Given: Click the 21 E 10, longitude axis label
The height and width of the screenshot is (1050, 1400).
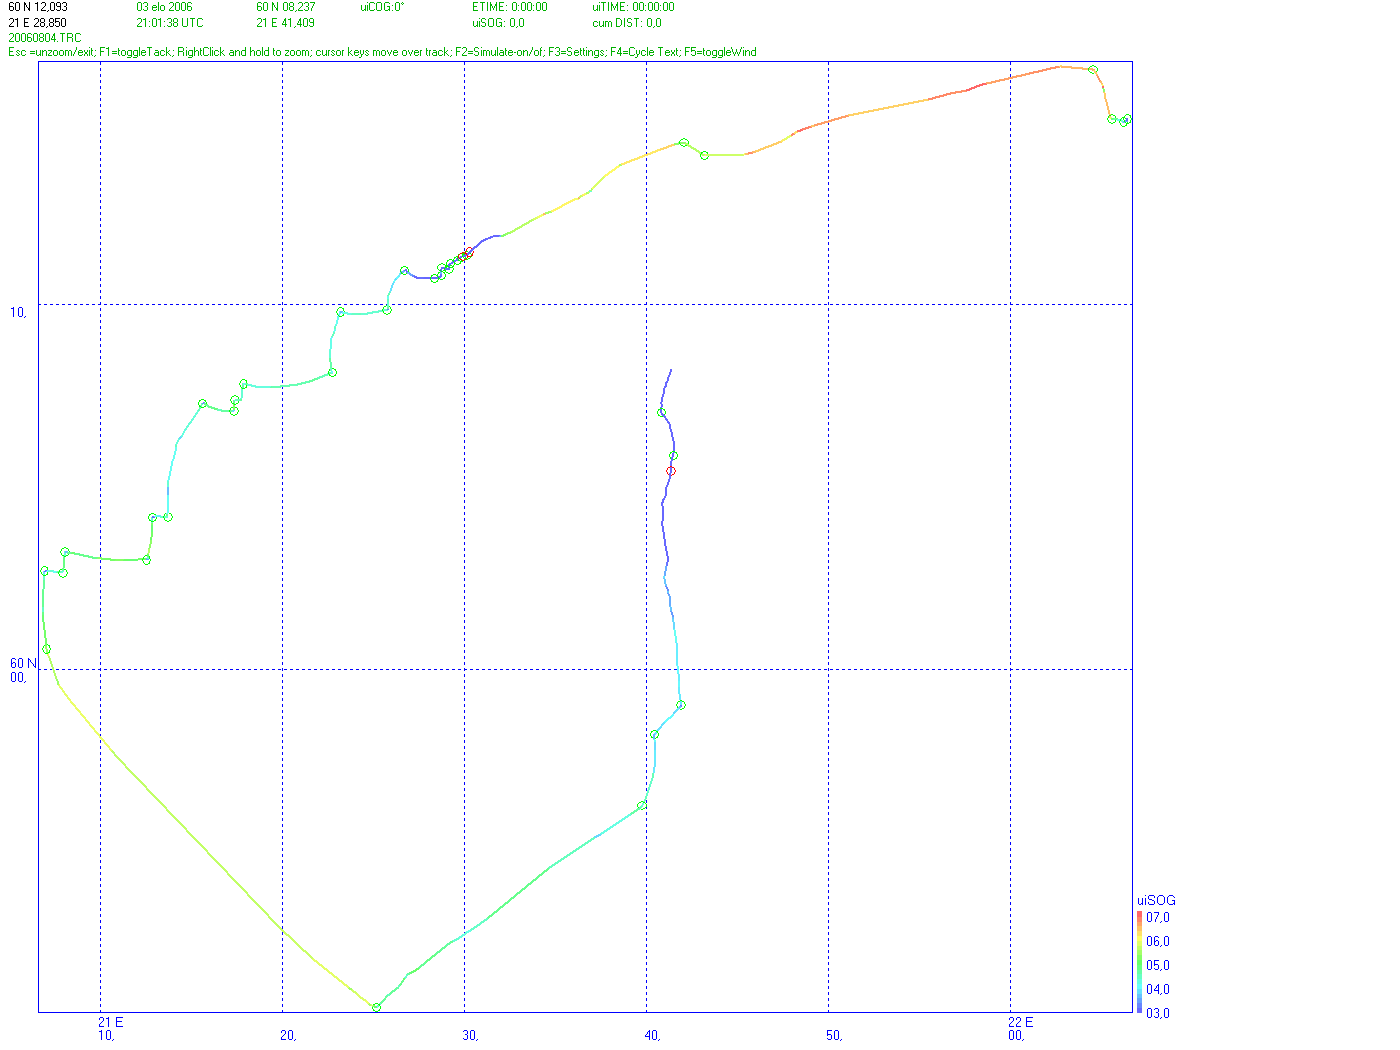Looking at the screenshot, I should (x=110, y=1029).
